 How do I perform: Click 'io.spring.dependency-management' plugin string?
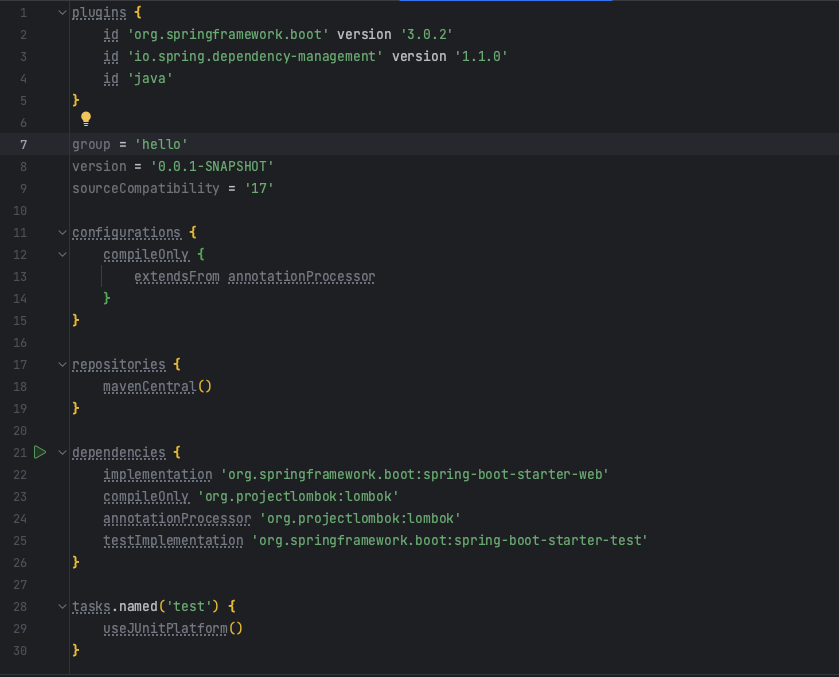click(x=255, y=56)
